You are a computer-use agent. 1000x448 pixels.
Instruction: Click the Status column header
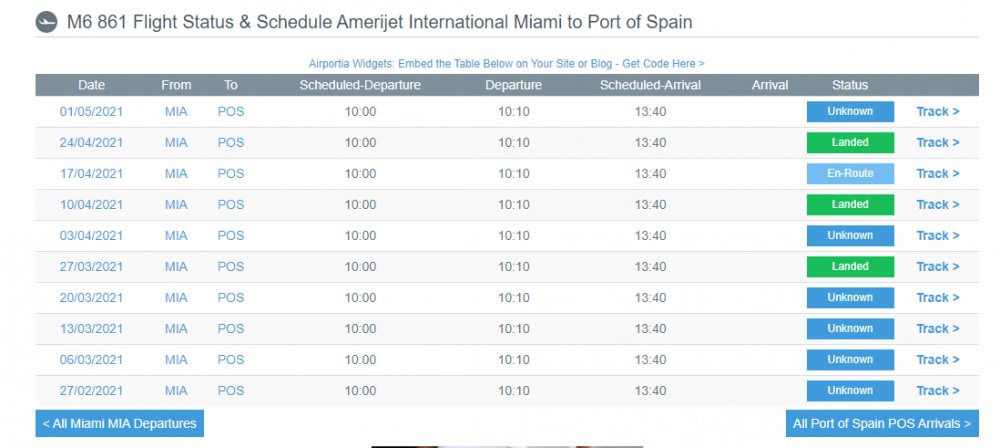[x=849, y=85]
